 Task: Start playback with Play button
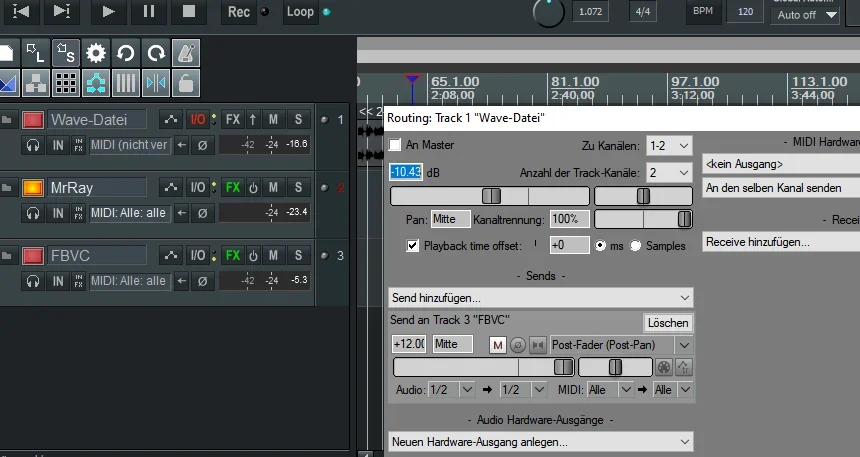pyautogui.click(x=108, y=12)
